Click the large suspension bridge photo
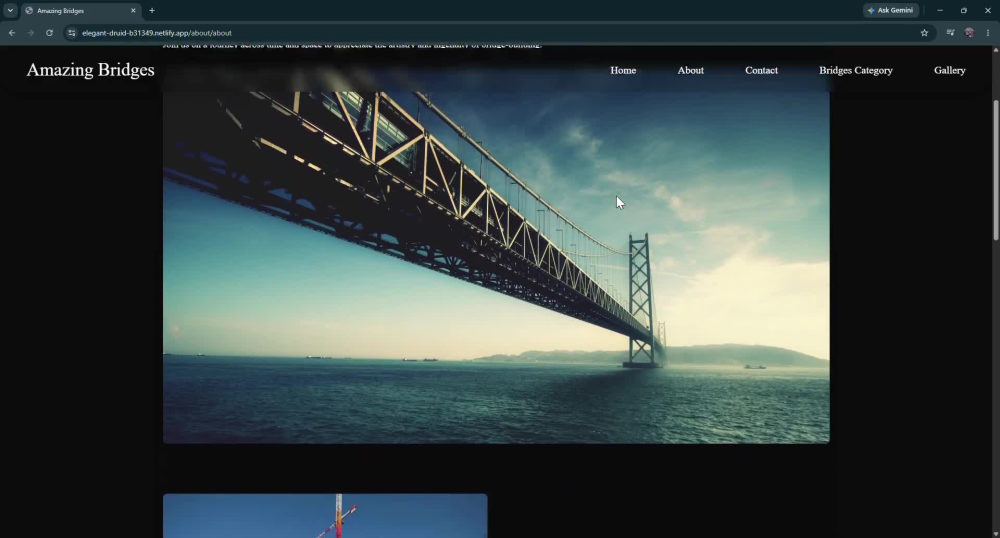Image resolution: width=1000 pixels, height=538 pixels. (x=496, y=267)
